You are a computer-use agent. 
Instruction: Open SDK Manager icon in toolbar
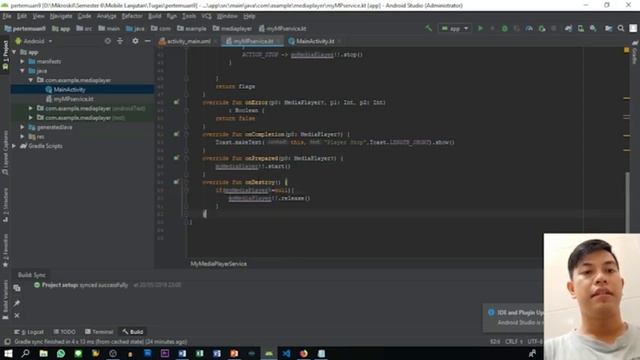(x=593, y=29)
